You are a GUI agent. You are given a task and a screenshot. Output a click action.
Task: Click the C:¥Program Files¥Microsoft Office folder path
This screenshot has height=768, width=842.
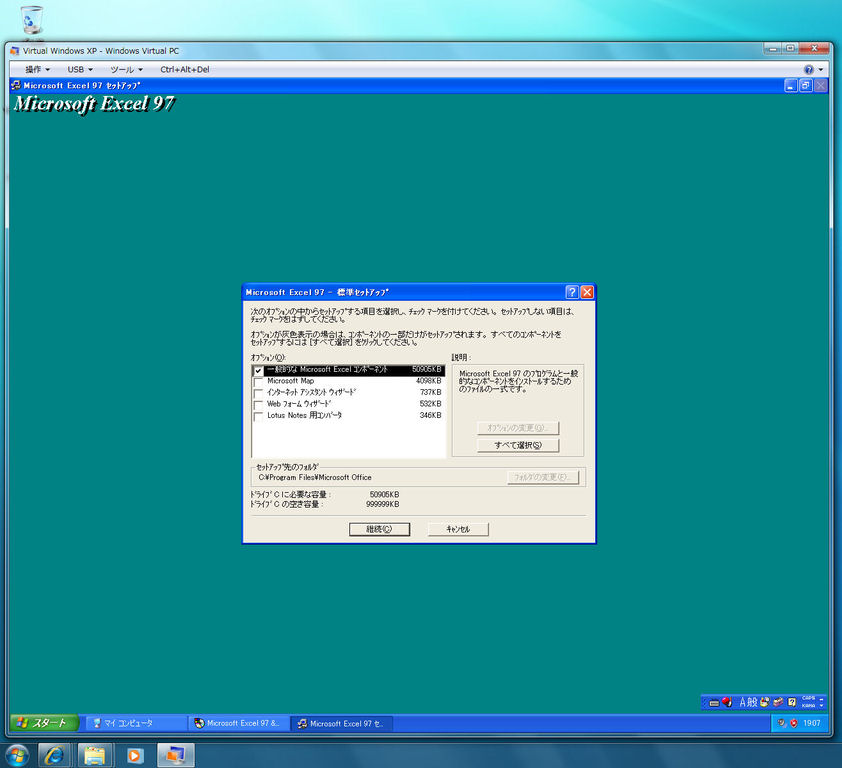pos(315,477)
